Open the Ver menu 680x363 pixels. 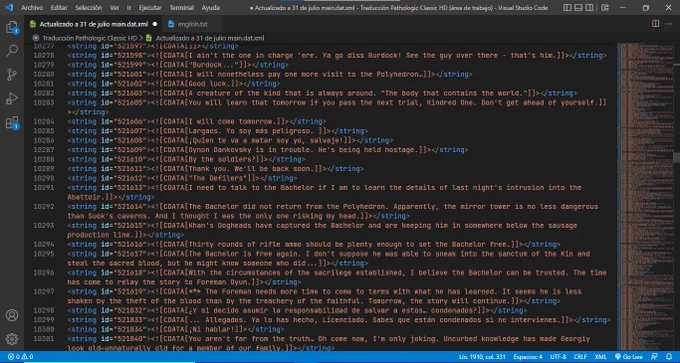(114, 8)
